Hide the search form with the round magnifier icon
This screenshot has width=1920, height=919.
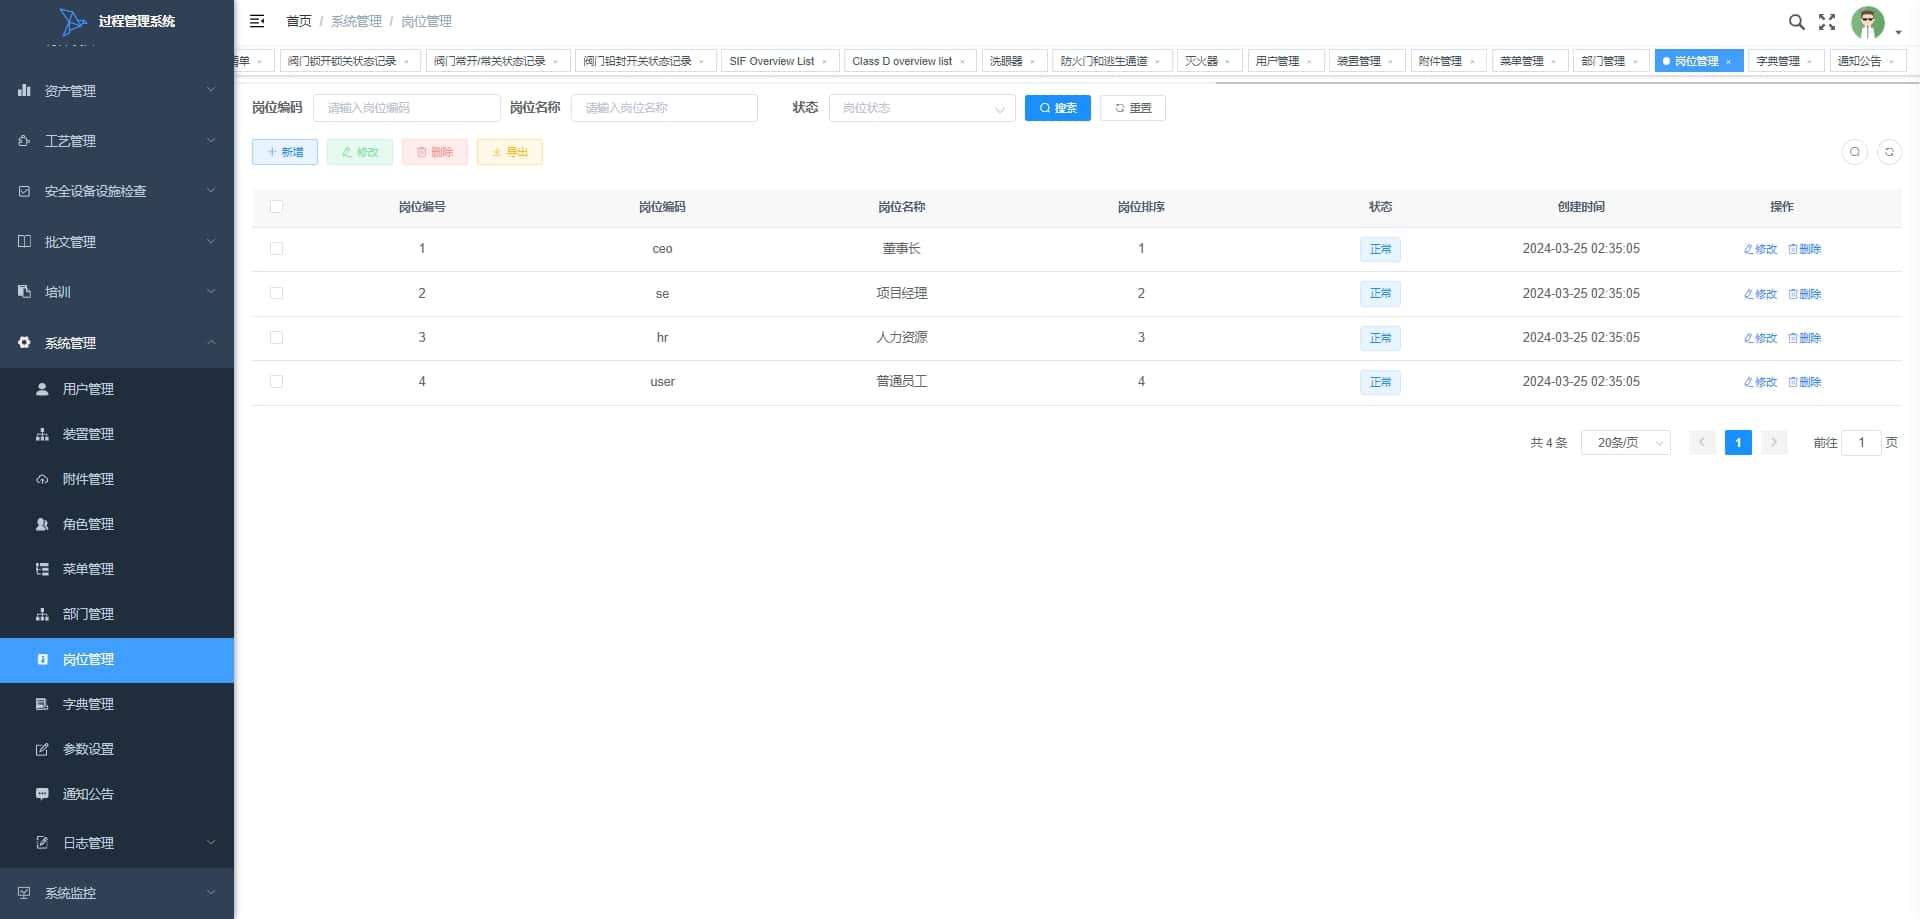point(1855,152)
